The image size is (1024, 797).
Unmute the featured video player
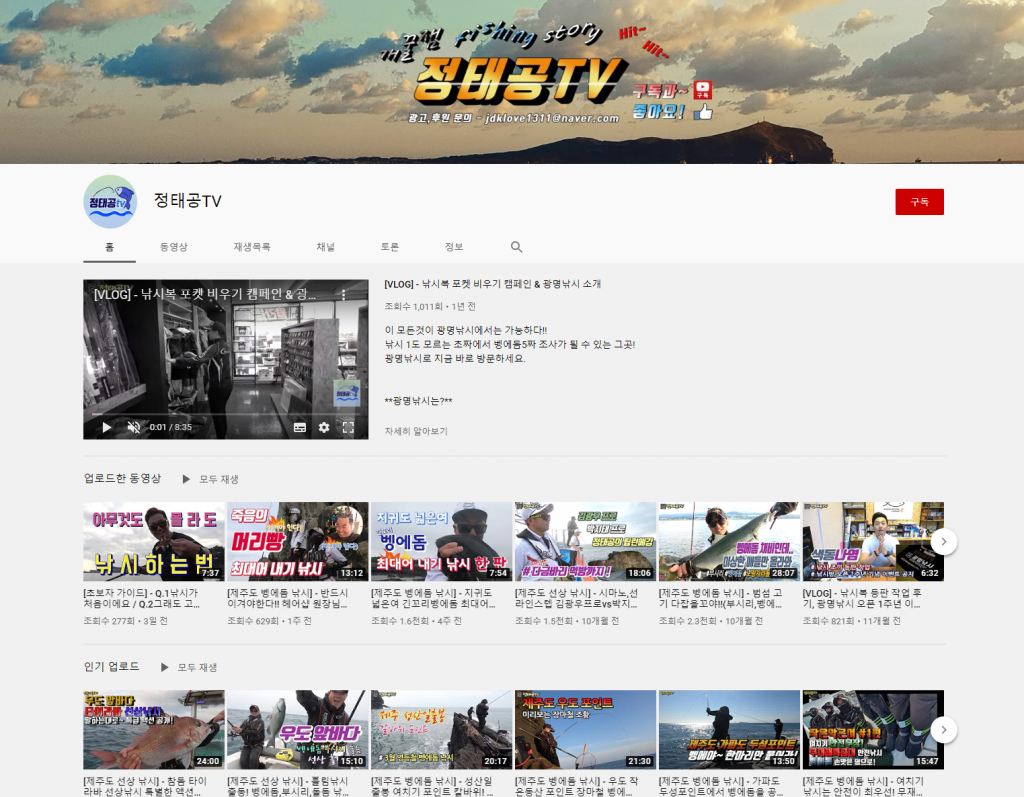tap(134, 427)
